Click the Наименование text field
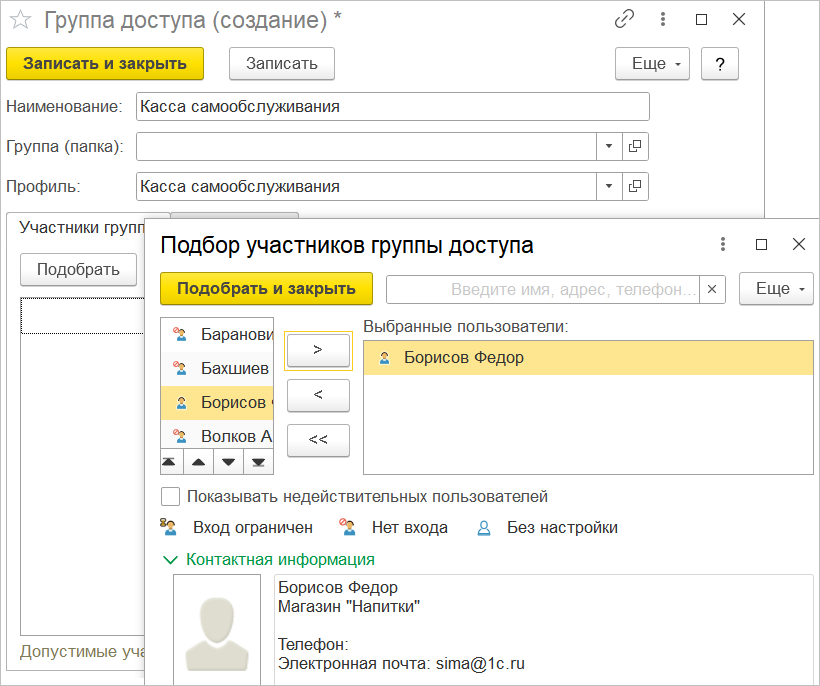Screen dimensions: 820x686 pos(392,106)
